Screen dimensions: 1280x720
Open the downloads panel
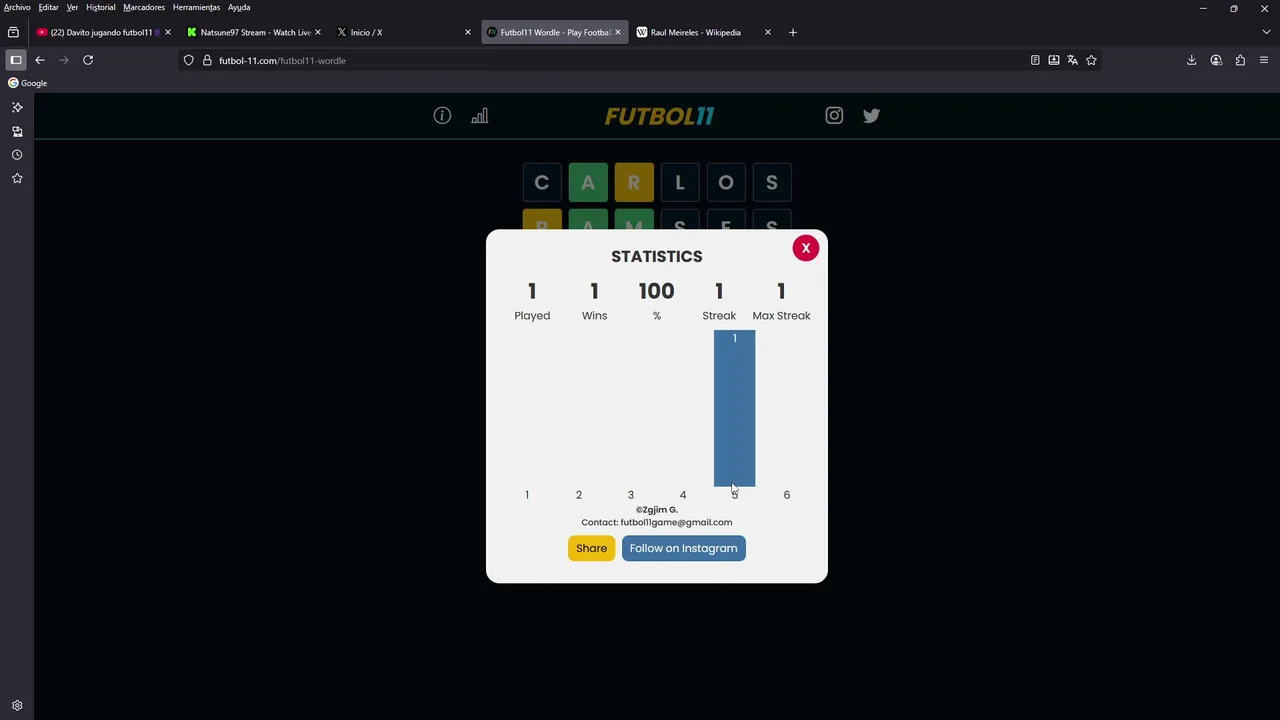click(1192, 60)
